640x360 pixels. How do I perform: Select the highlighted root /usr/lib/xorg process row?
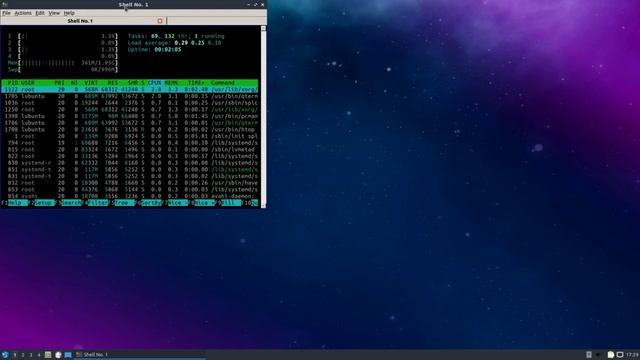130,89
